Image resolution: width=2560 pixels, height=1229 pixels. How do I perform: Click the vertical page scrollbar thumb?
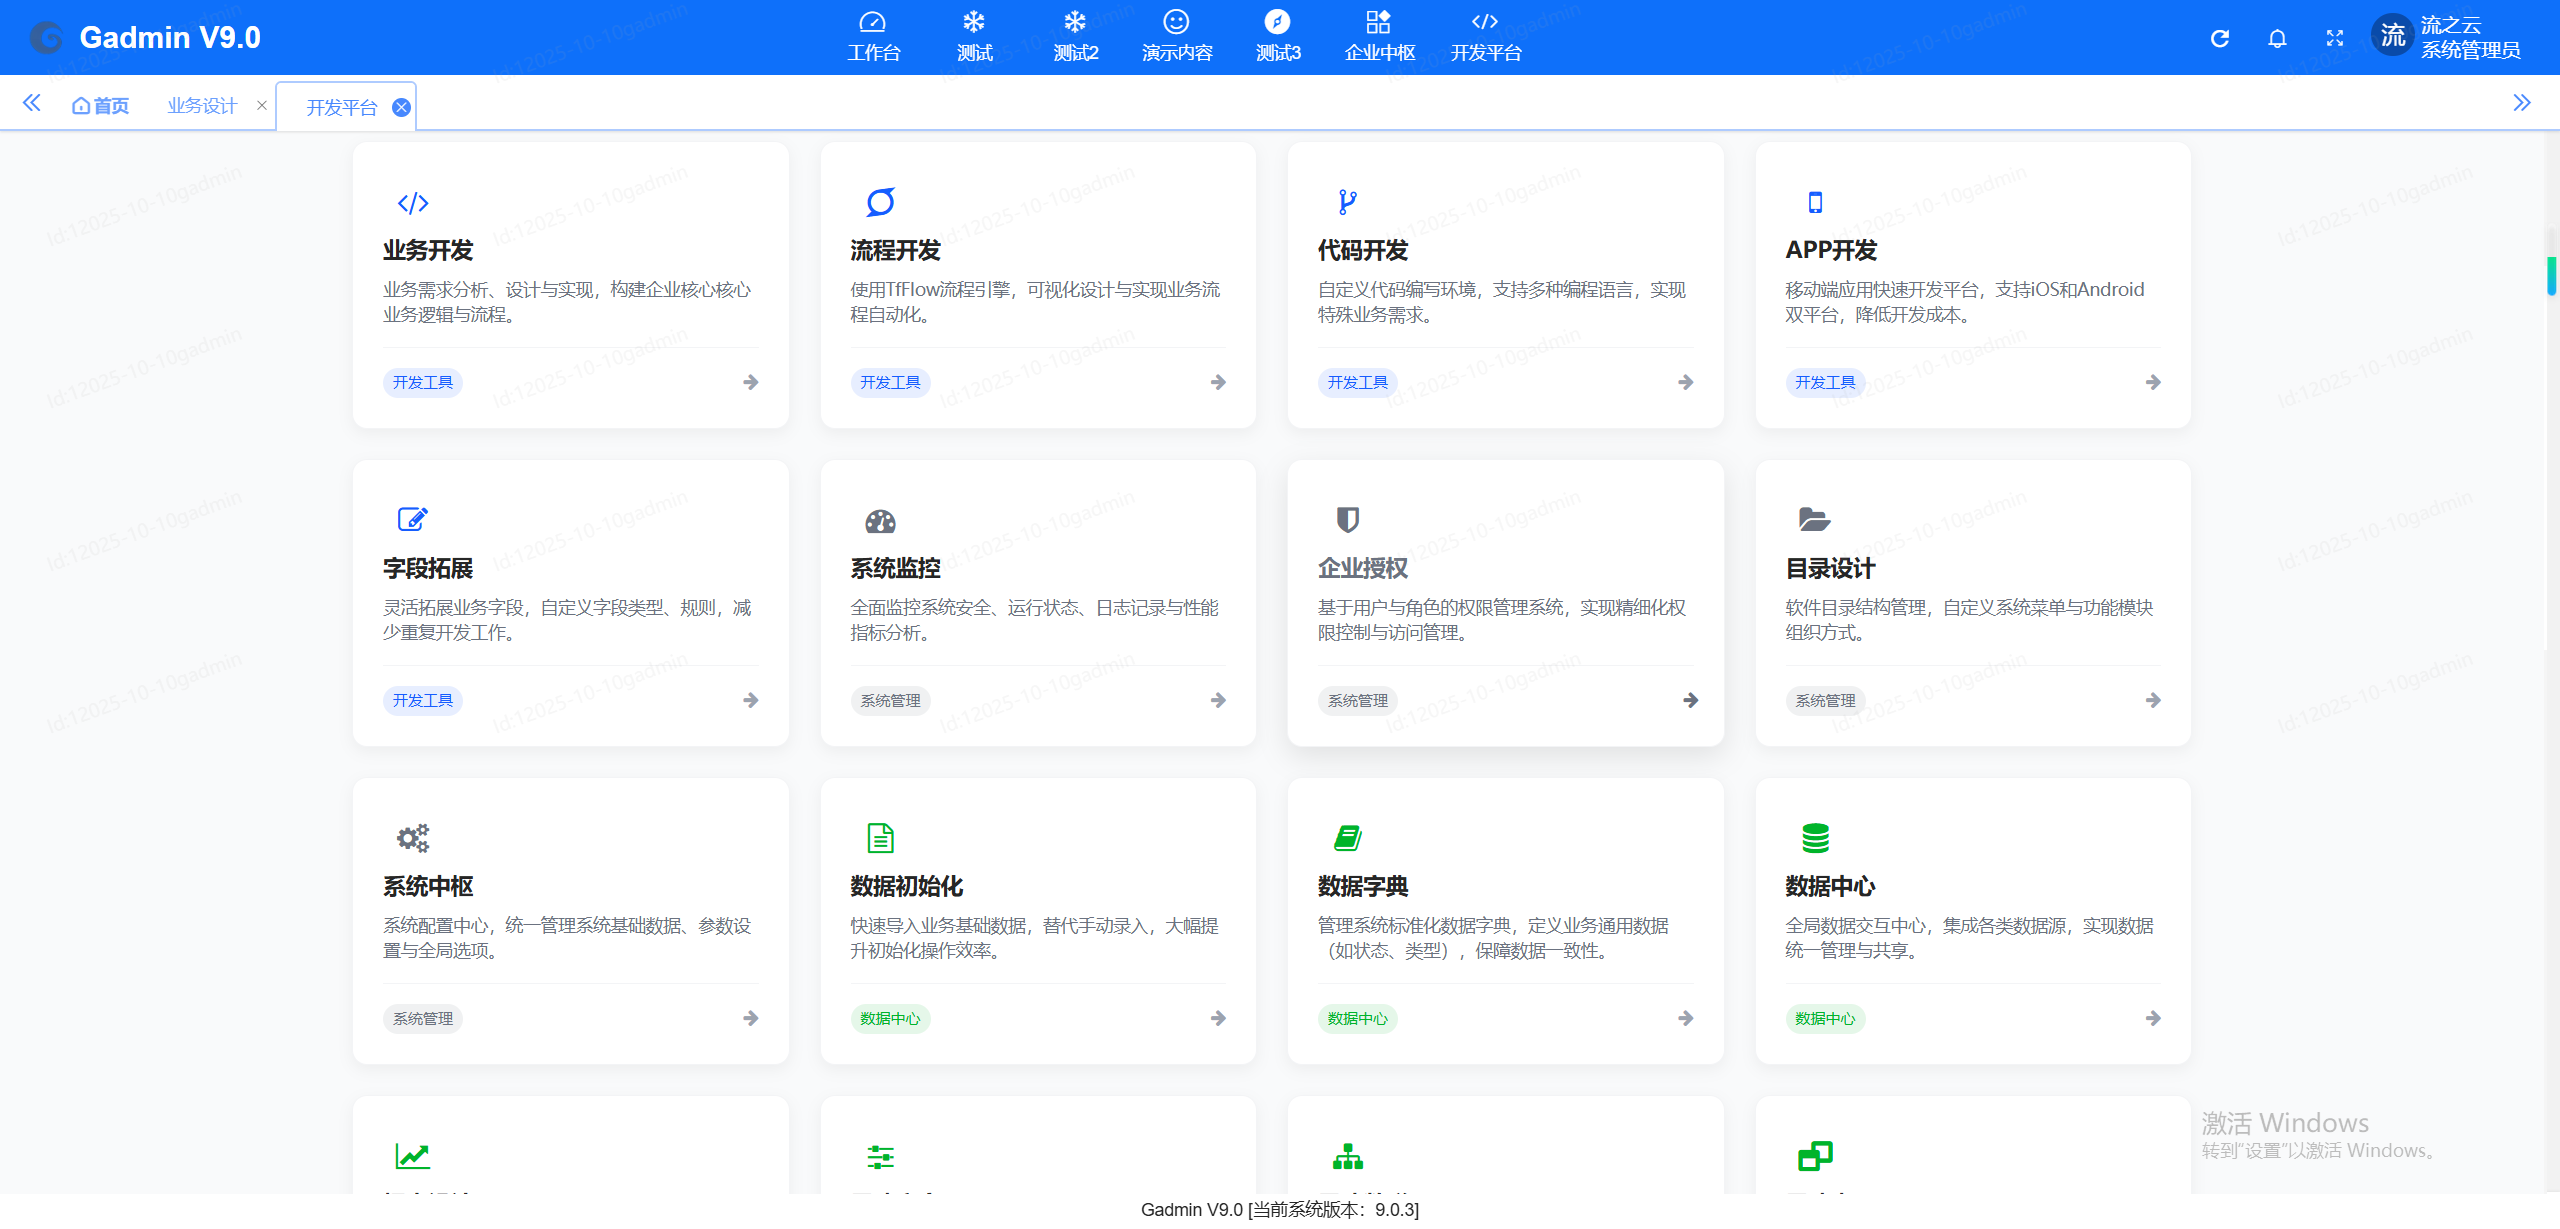2551,276
